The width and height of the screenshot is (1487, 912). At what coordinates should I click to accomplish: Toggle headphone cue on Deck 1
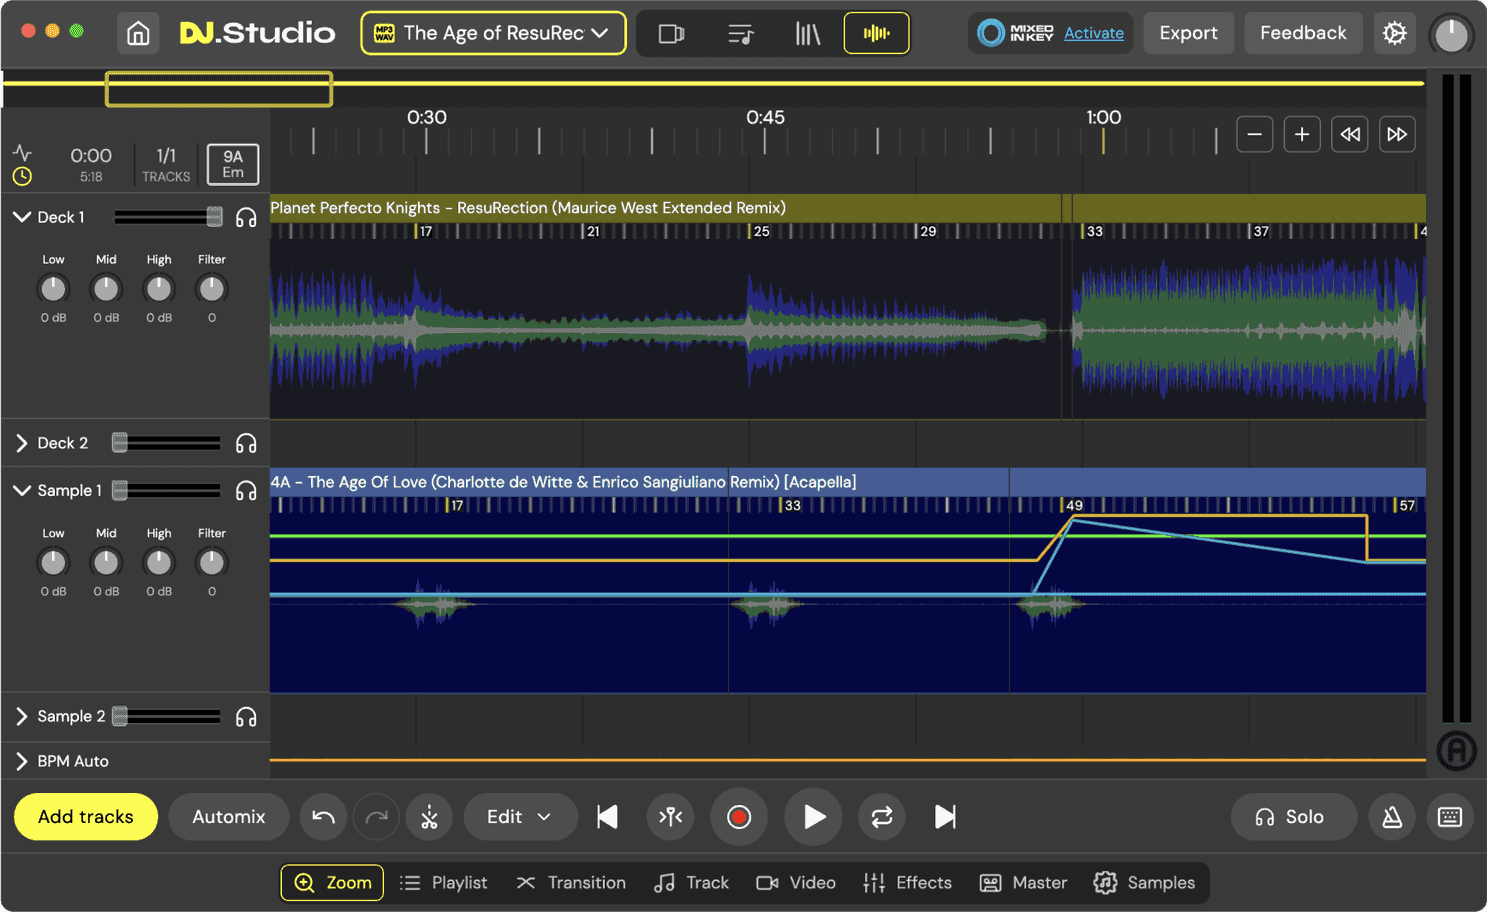246,217
